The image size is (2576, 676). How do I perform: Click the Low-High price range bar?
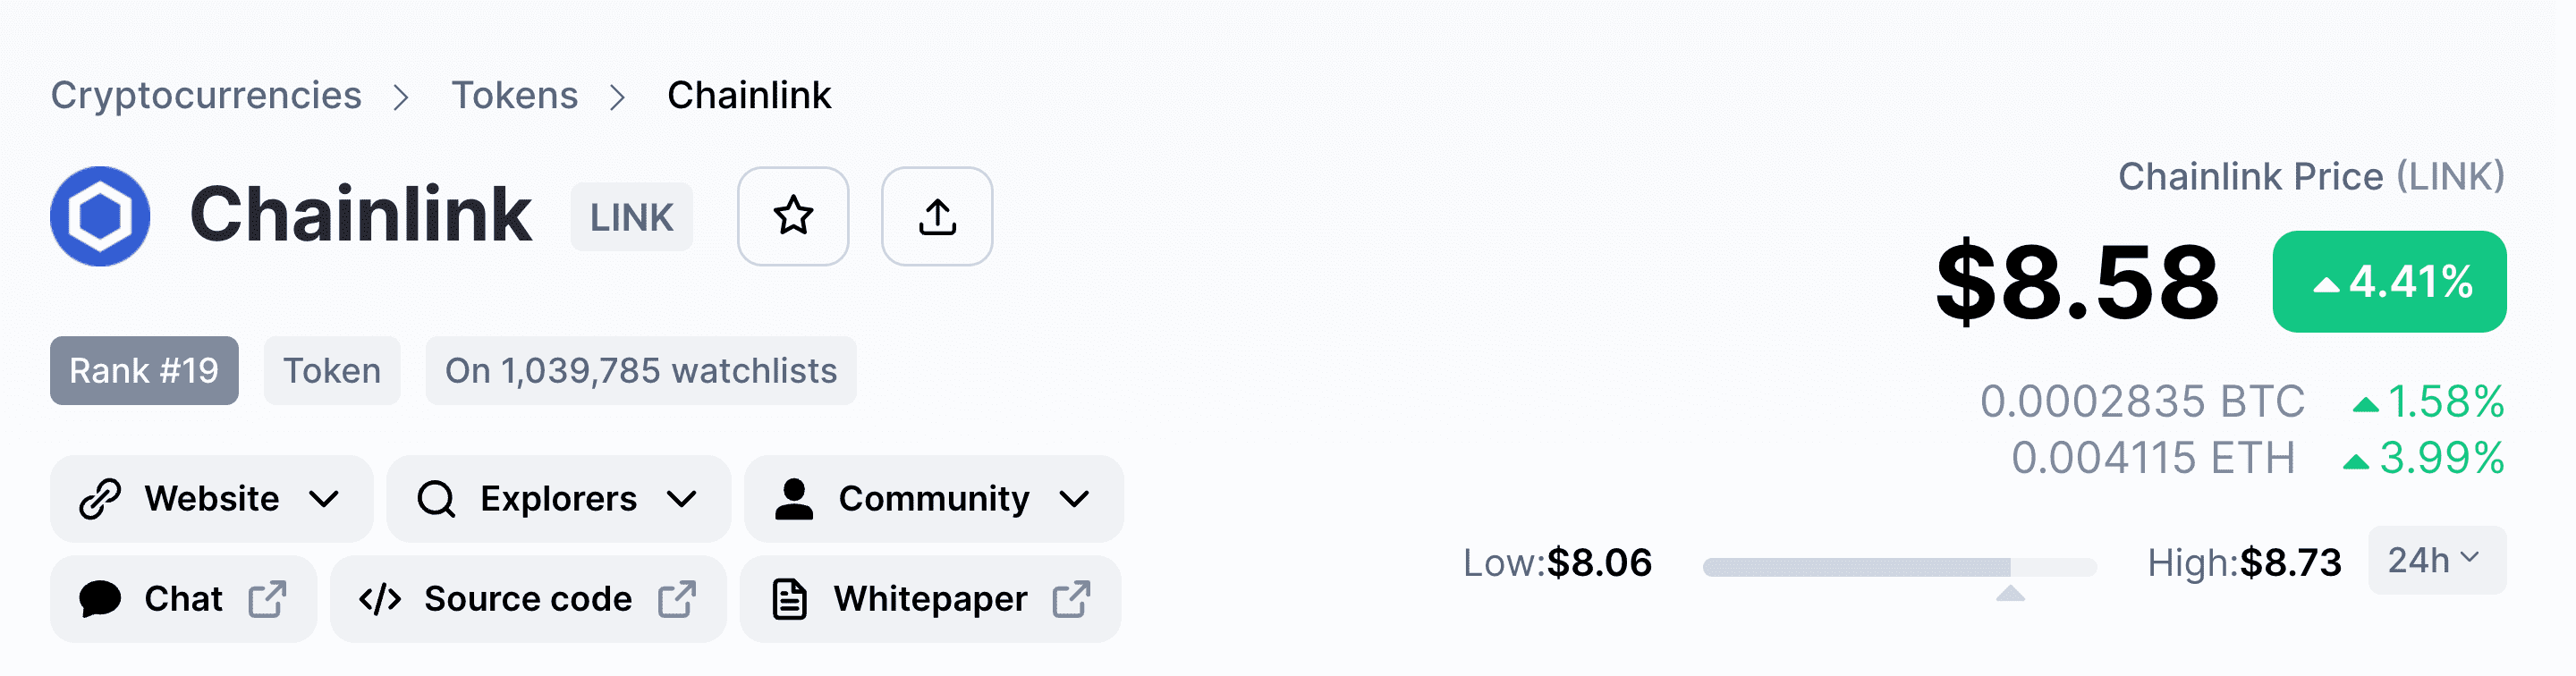coord(1899,567)
